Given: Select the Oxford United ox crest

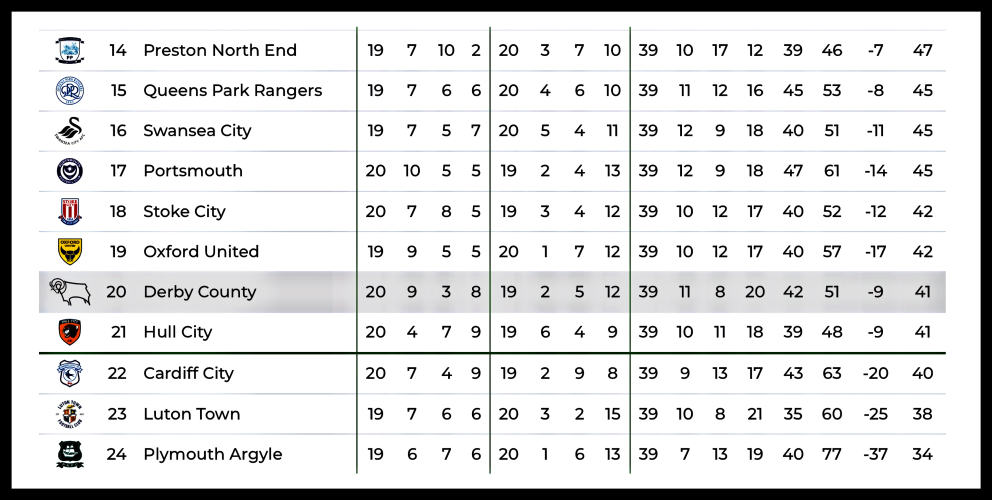Looking at the screenshot, I should click(x=69, y=252).
